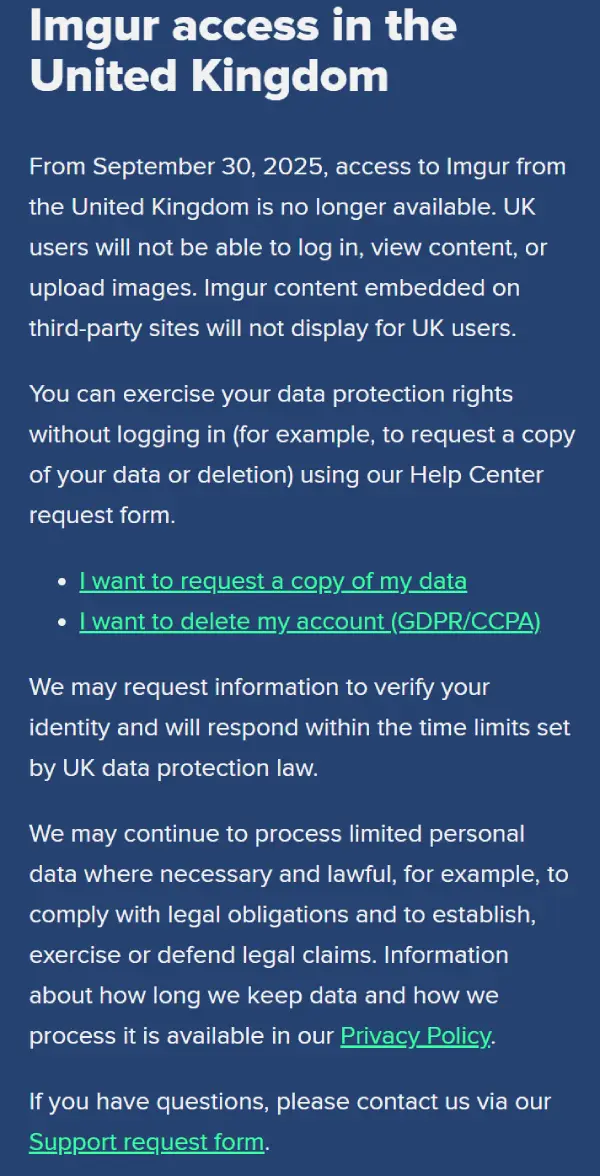Go to the Support request form link

[146, 1141]
